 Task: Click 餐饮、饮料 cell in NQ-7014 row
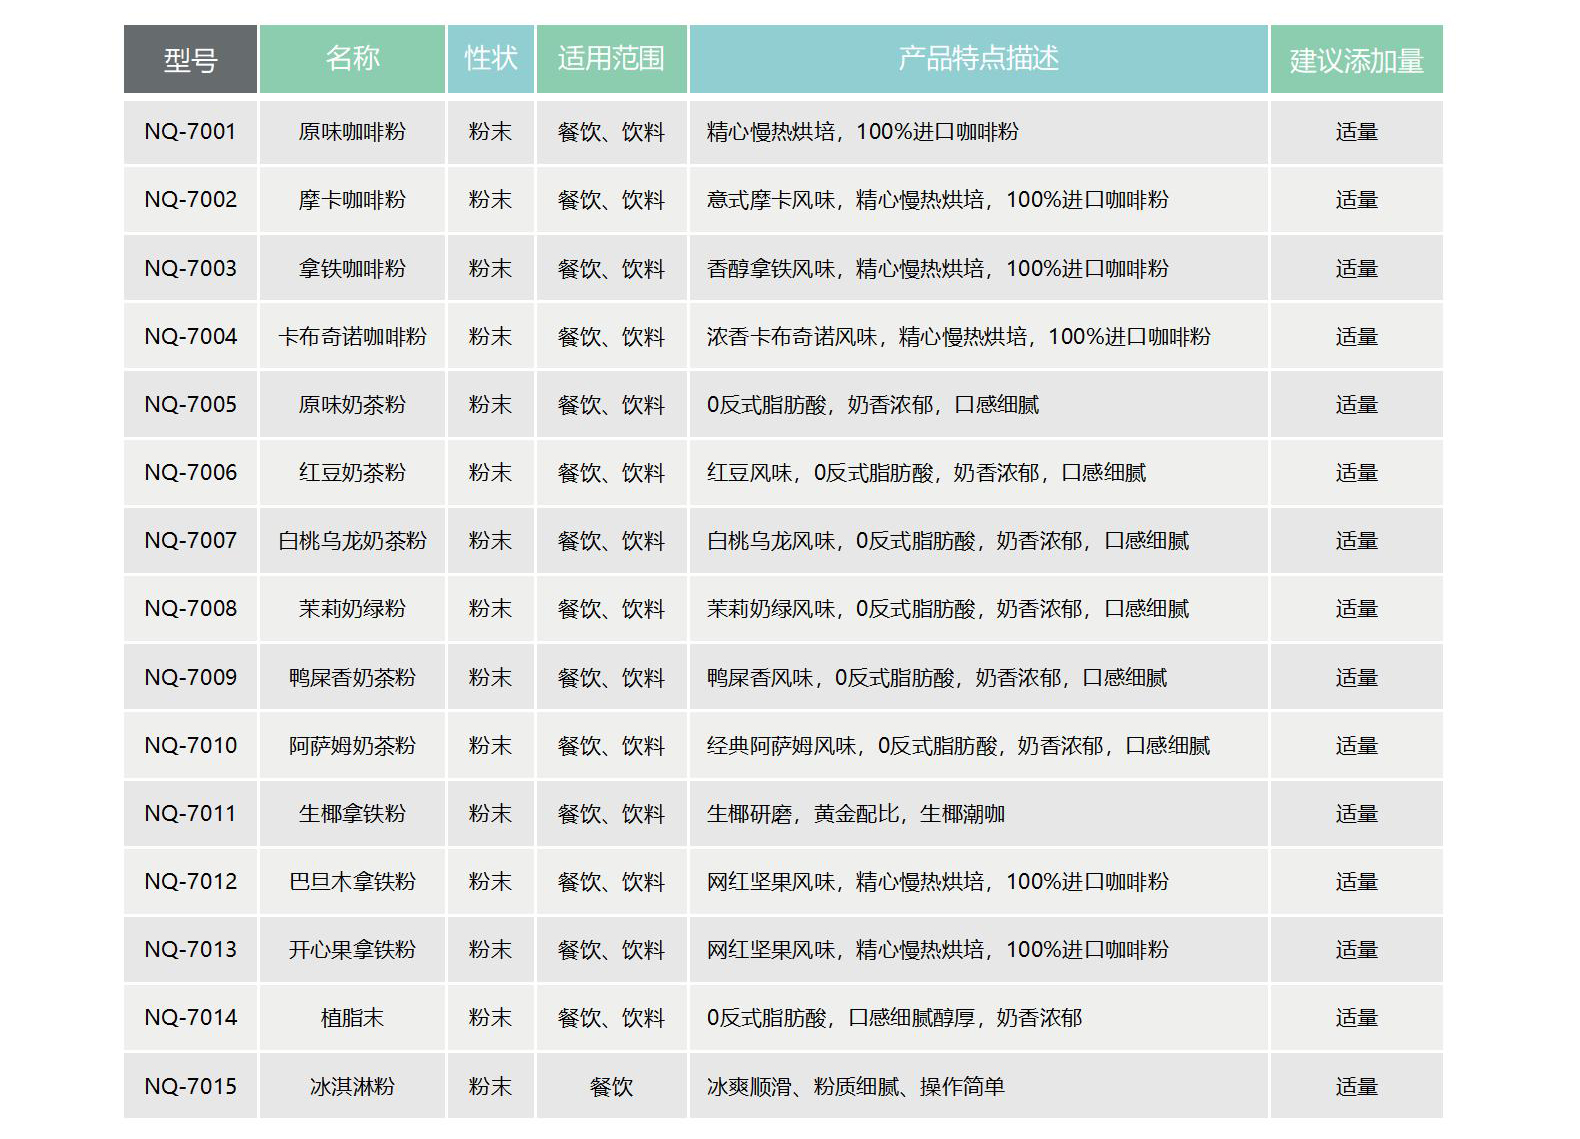point(611,1017)
